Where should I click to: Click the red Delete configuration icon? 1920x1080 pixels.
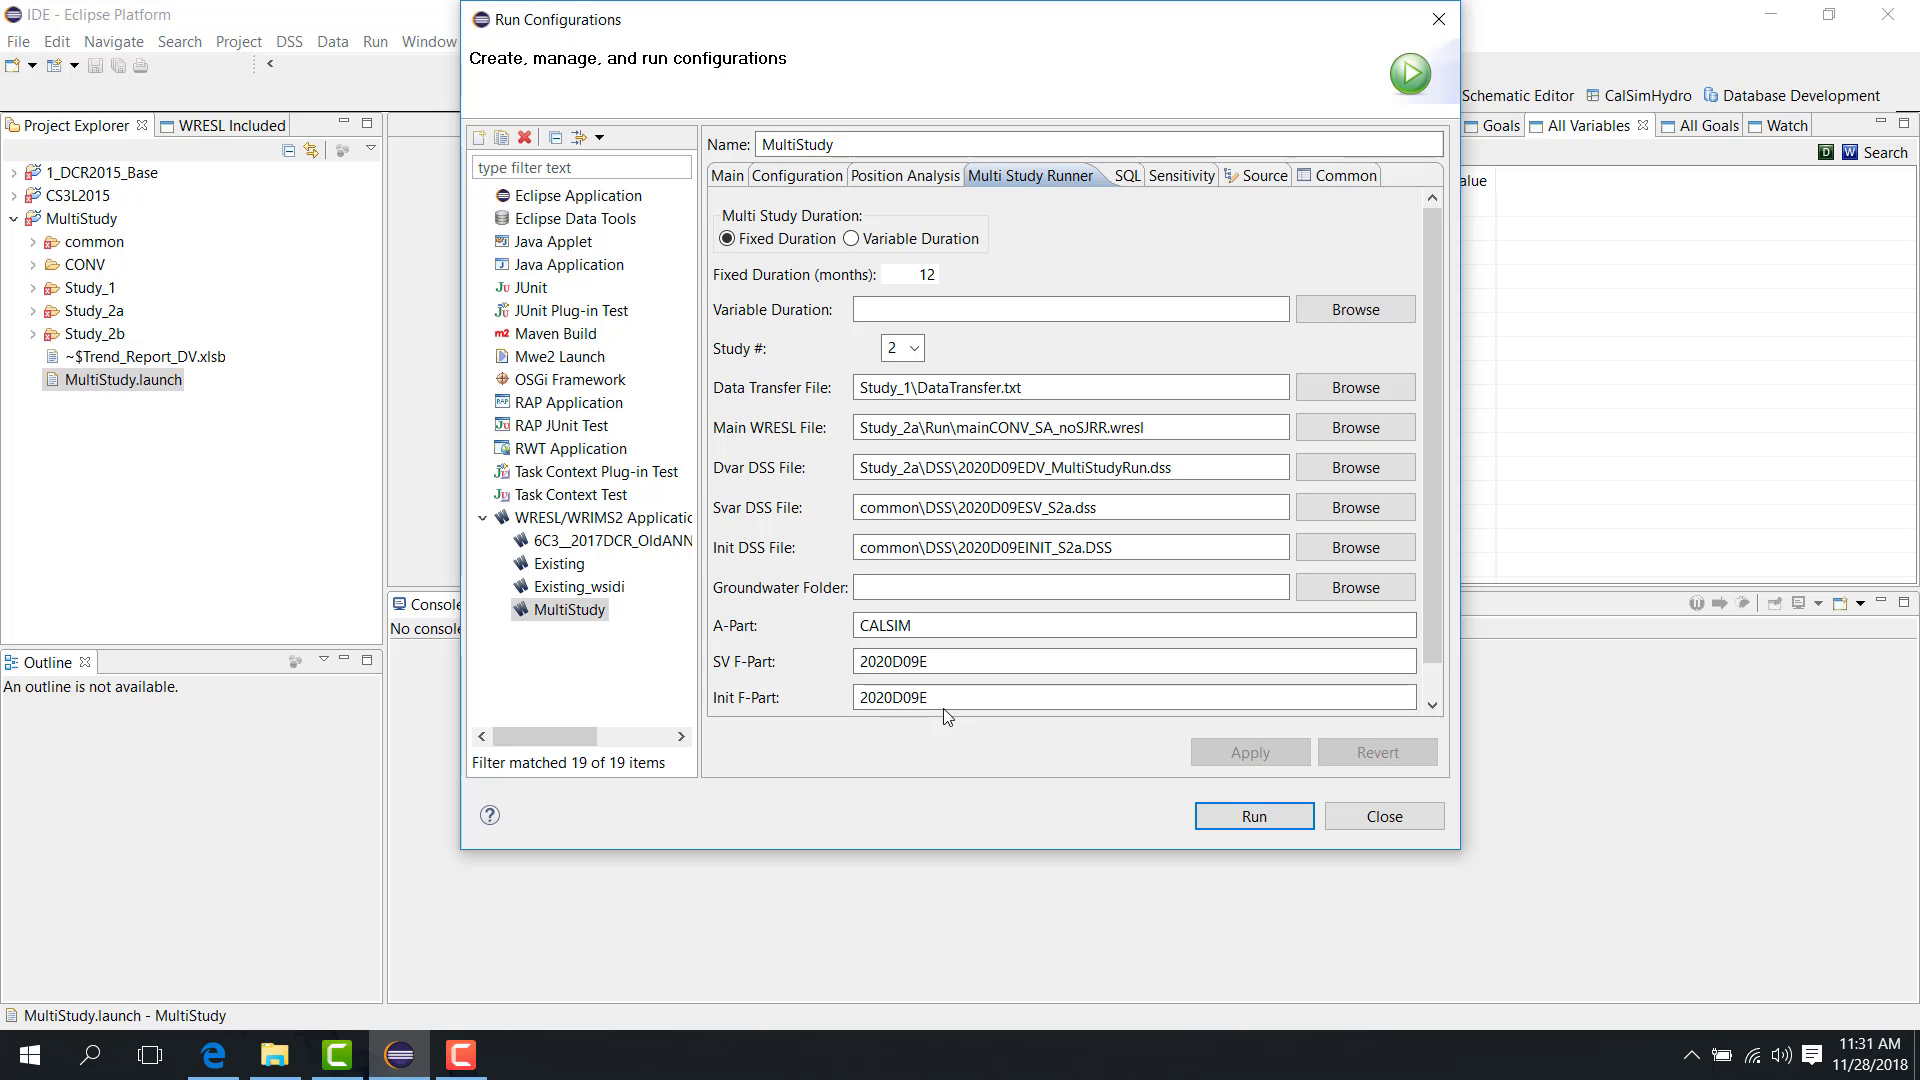coord(524,137)
